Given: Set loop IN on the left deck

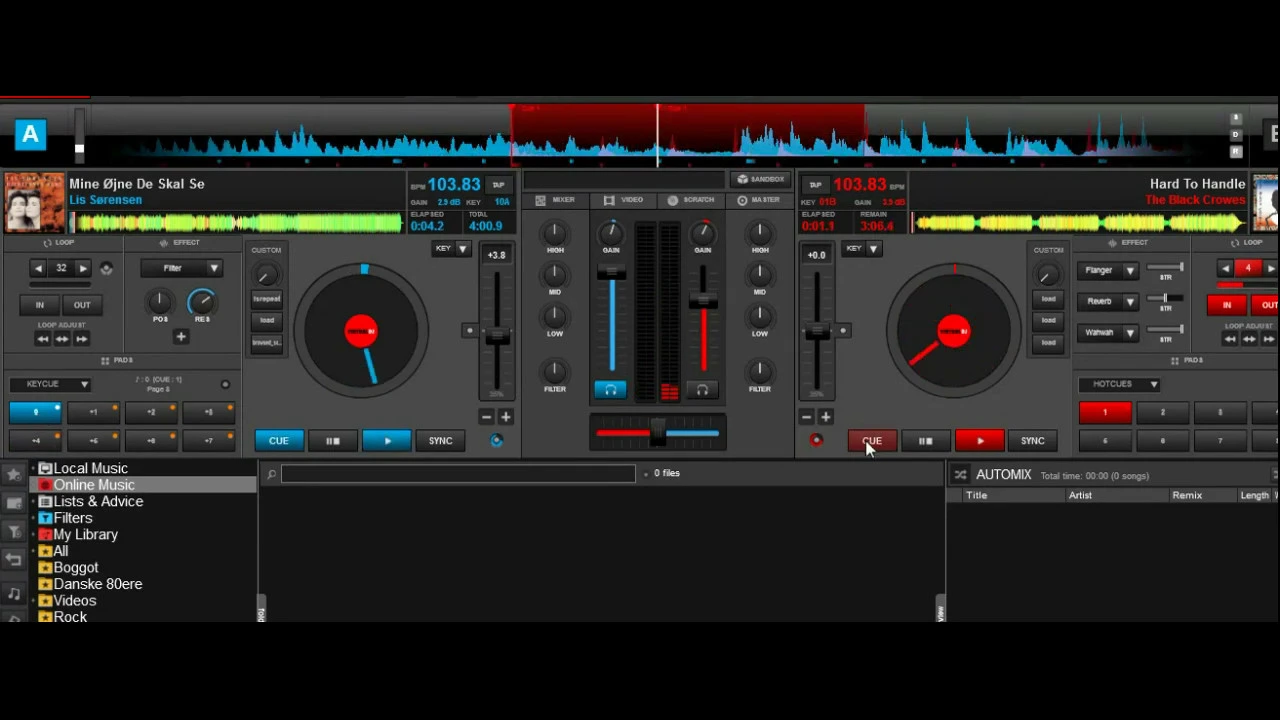Looking at the screenshot, I should pyautogui.click(x=39, y=305).
